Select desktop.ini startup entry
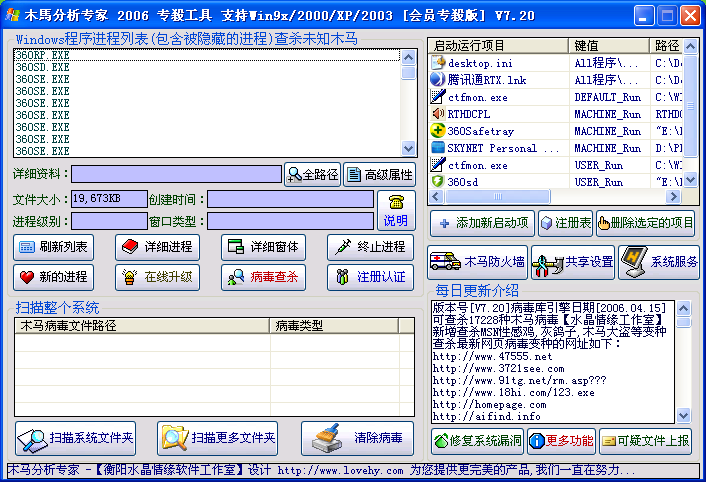Screen dimensions: 706x482 [x=556, y=63]
